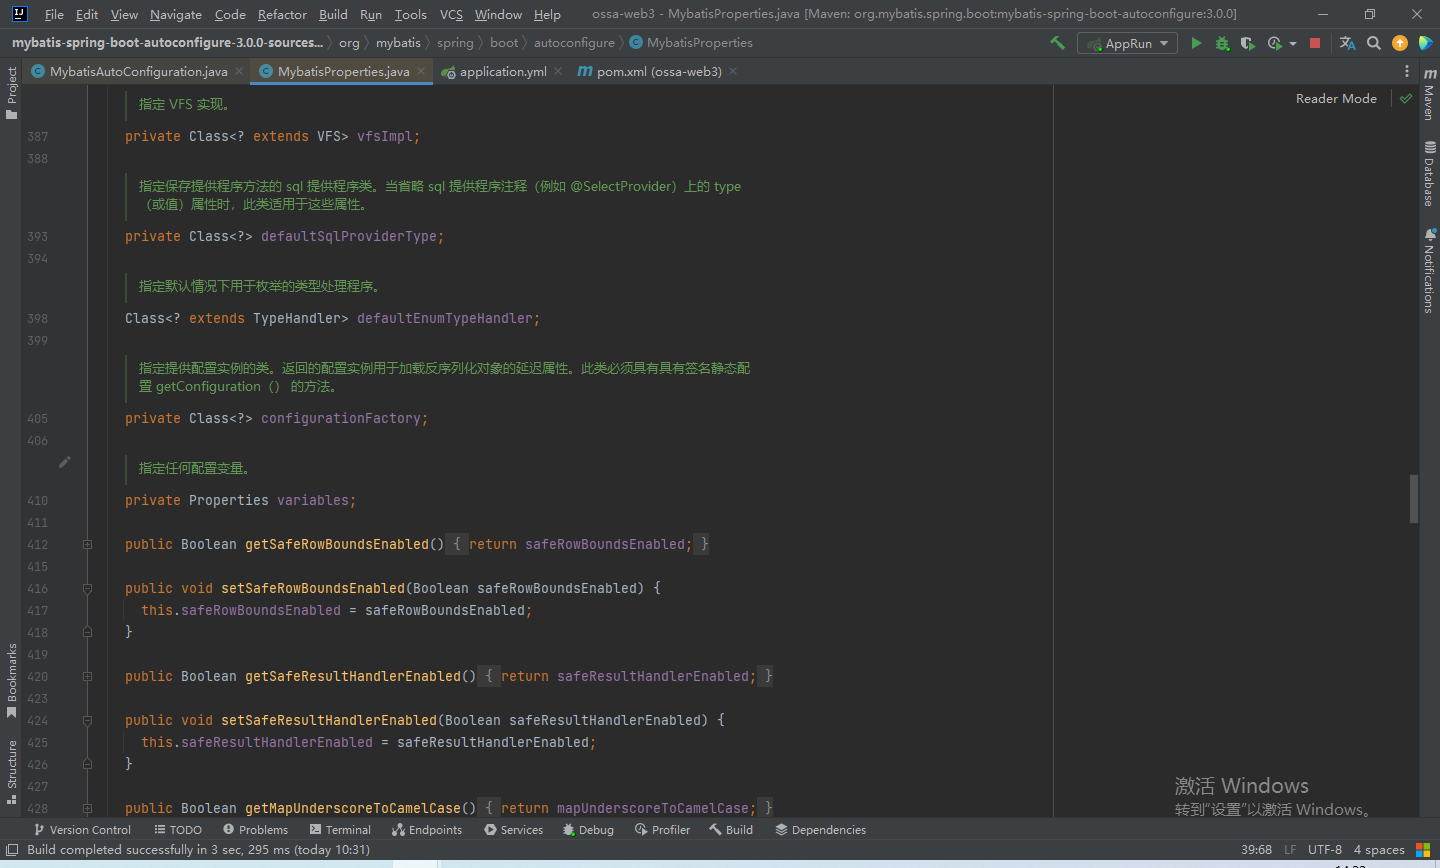The width and height of the screenshot is (1440, 868).
Task: Collapse setSafeRowBoundsEnabled method at line 416
Action: pyautogui.click(x=87, y=588)
